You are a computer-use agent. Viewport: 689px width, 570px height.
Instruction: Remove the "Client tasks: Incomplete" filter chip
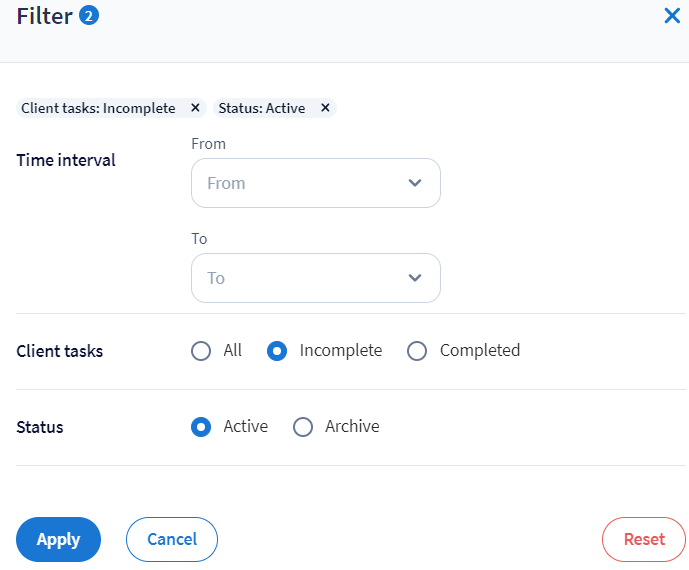195,108
